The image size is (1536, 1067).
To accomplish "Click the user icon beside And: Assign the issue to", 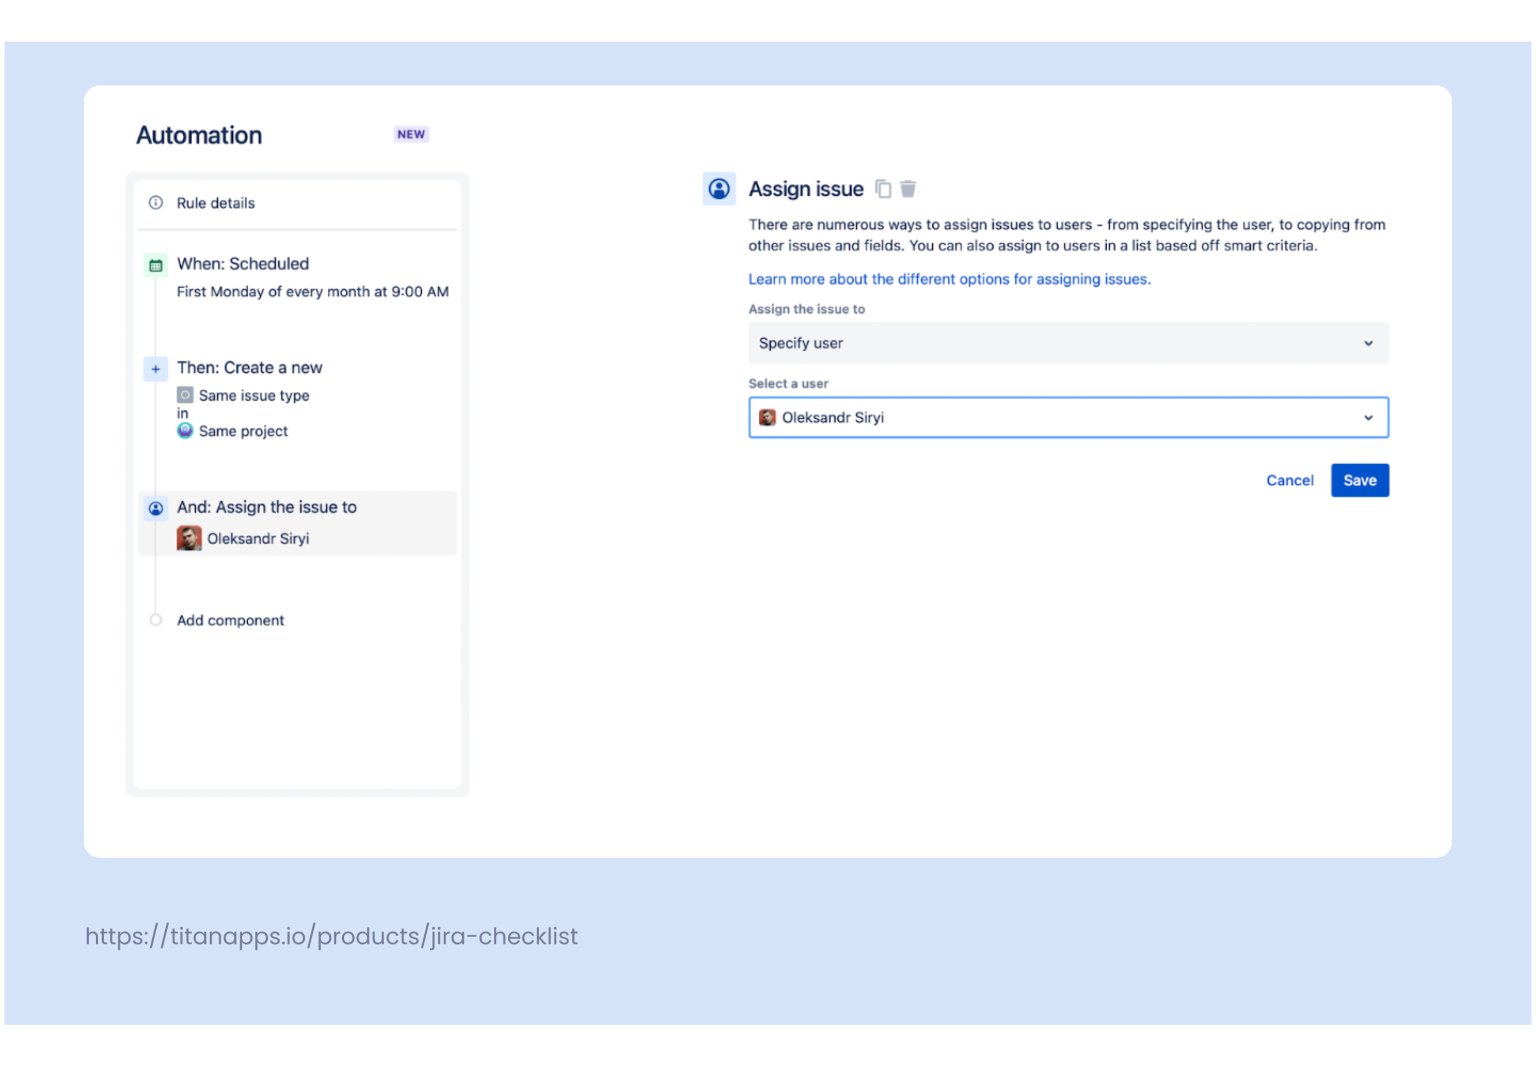I will [x=156, y=508].
